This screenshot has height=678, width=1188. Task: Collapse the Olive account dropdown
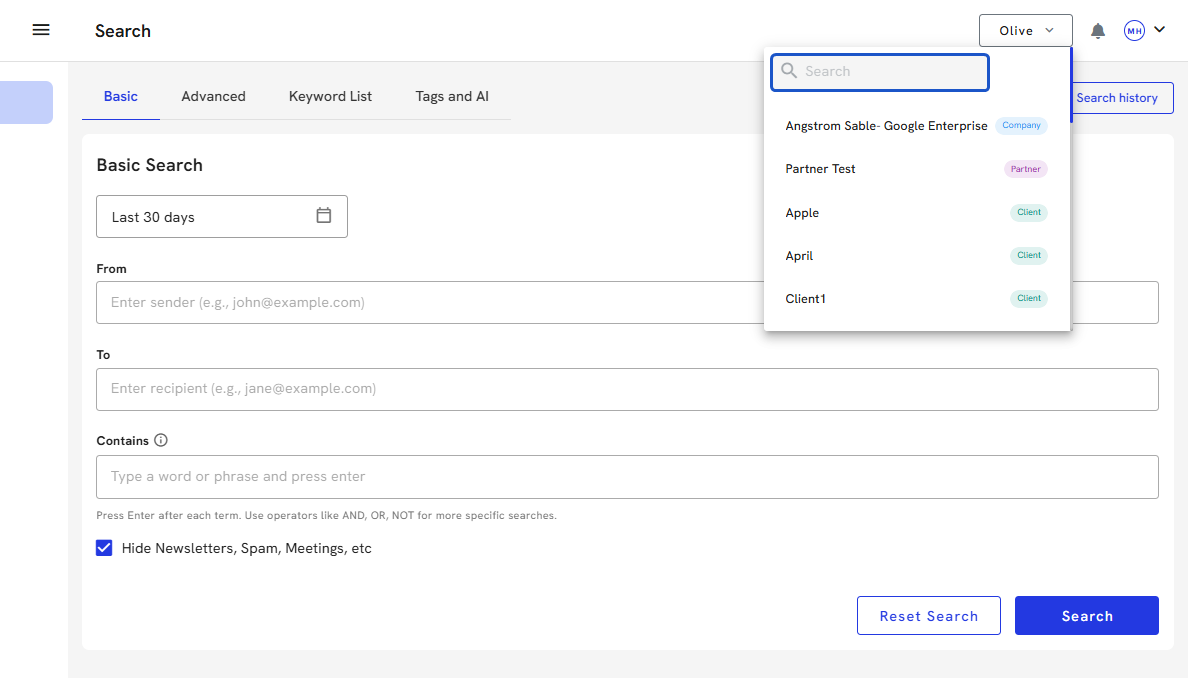tap(1025, 31)
